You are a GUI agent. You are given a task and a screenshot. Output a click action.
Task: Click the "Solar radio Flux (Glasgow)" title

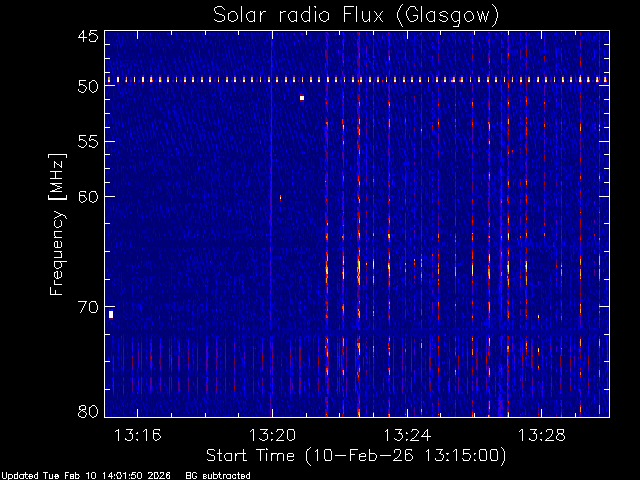pos(356,15)
